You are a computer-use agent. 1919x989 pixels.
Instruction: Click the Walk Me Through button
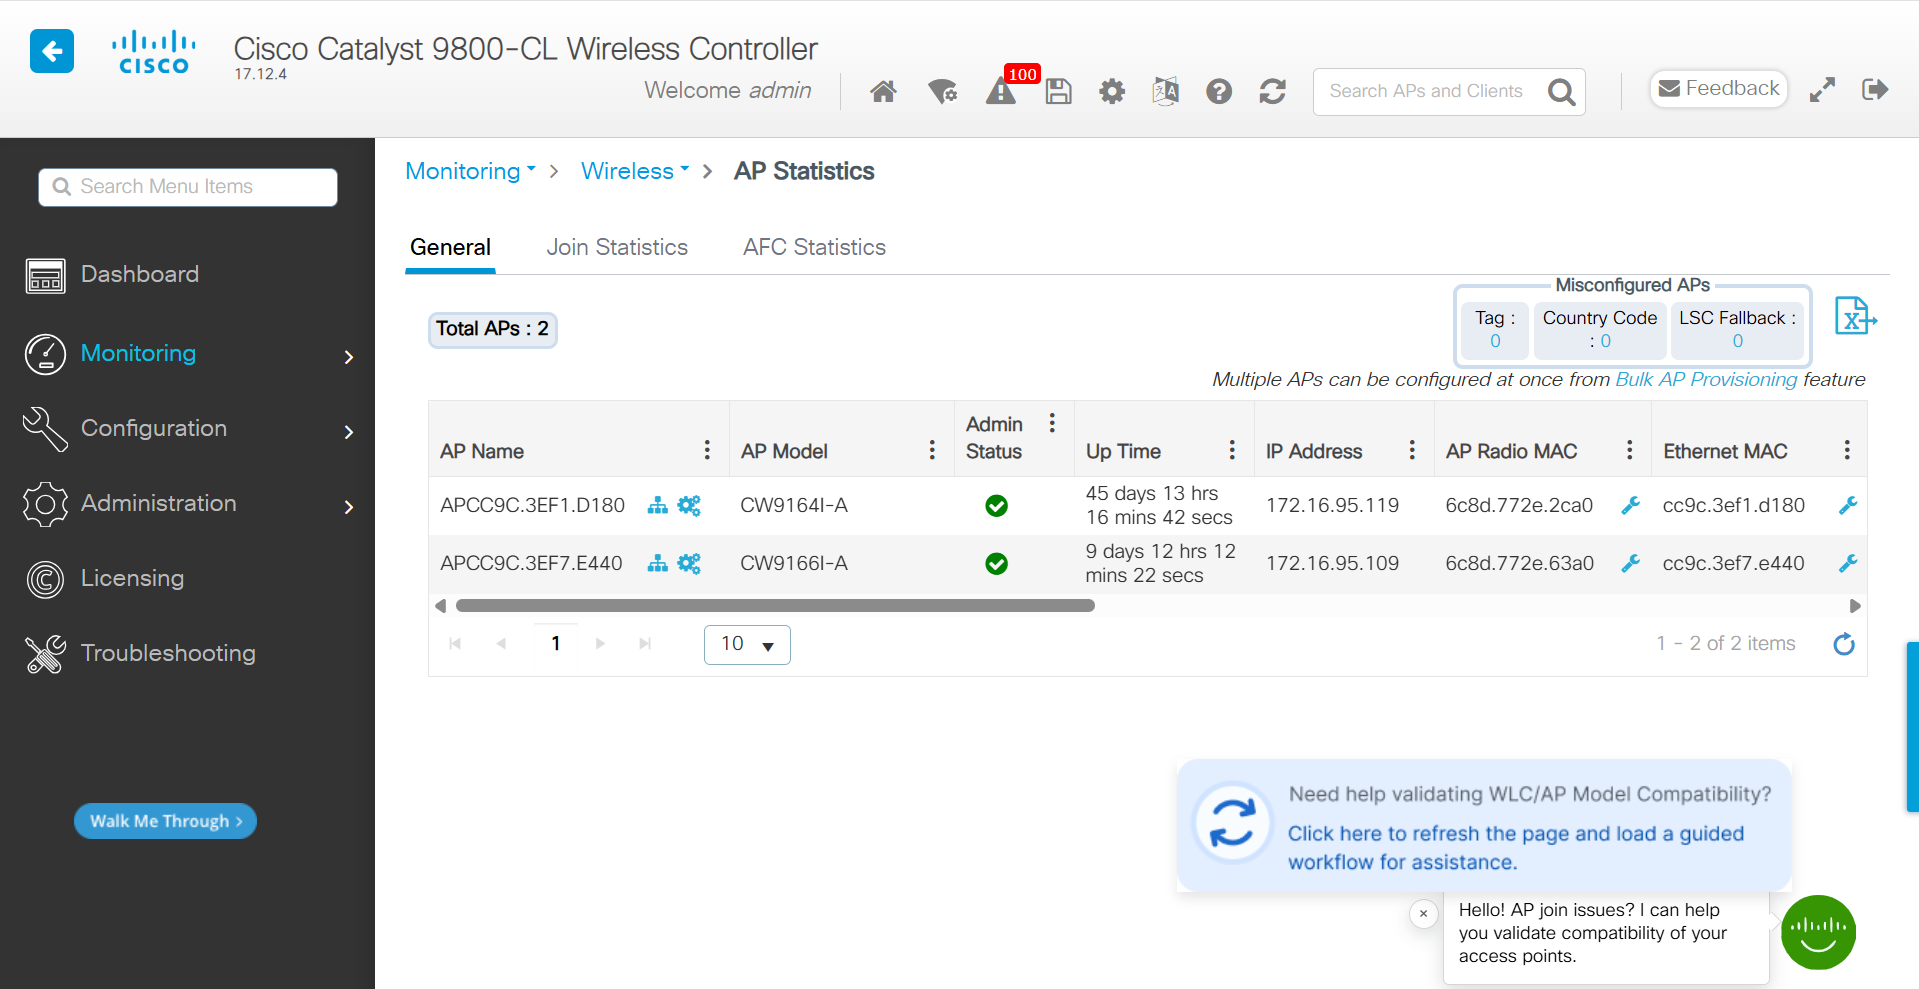click(x=165, y=821)
